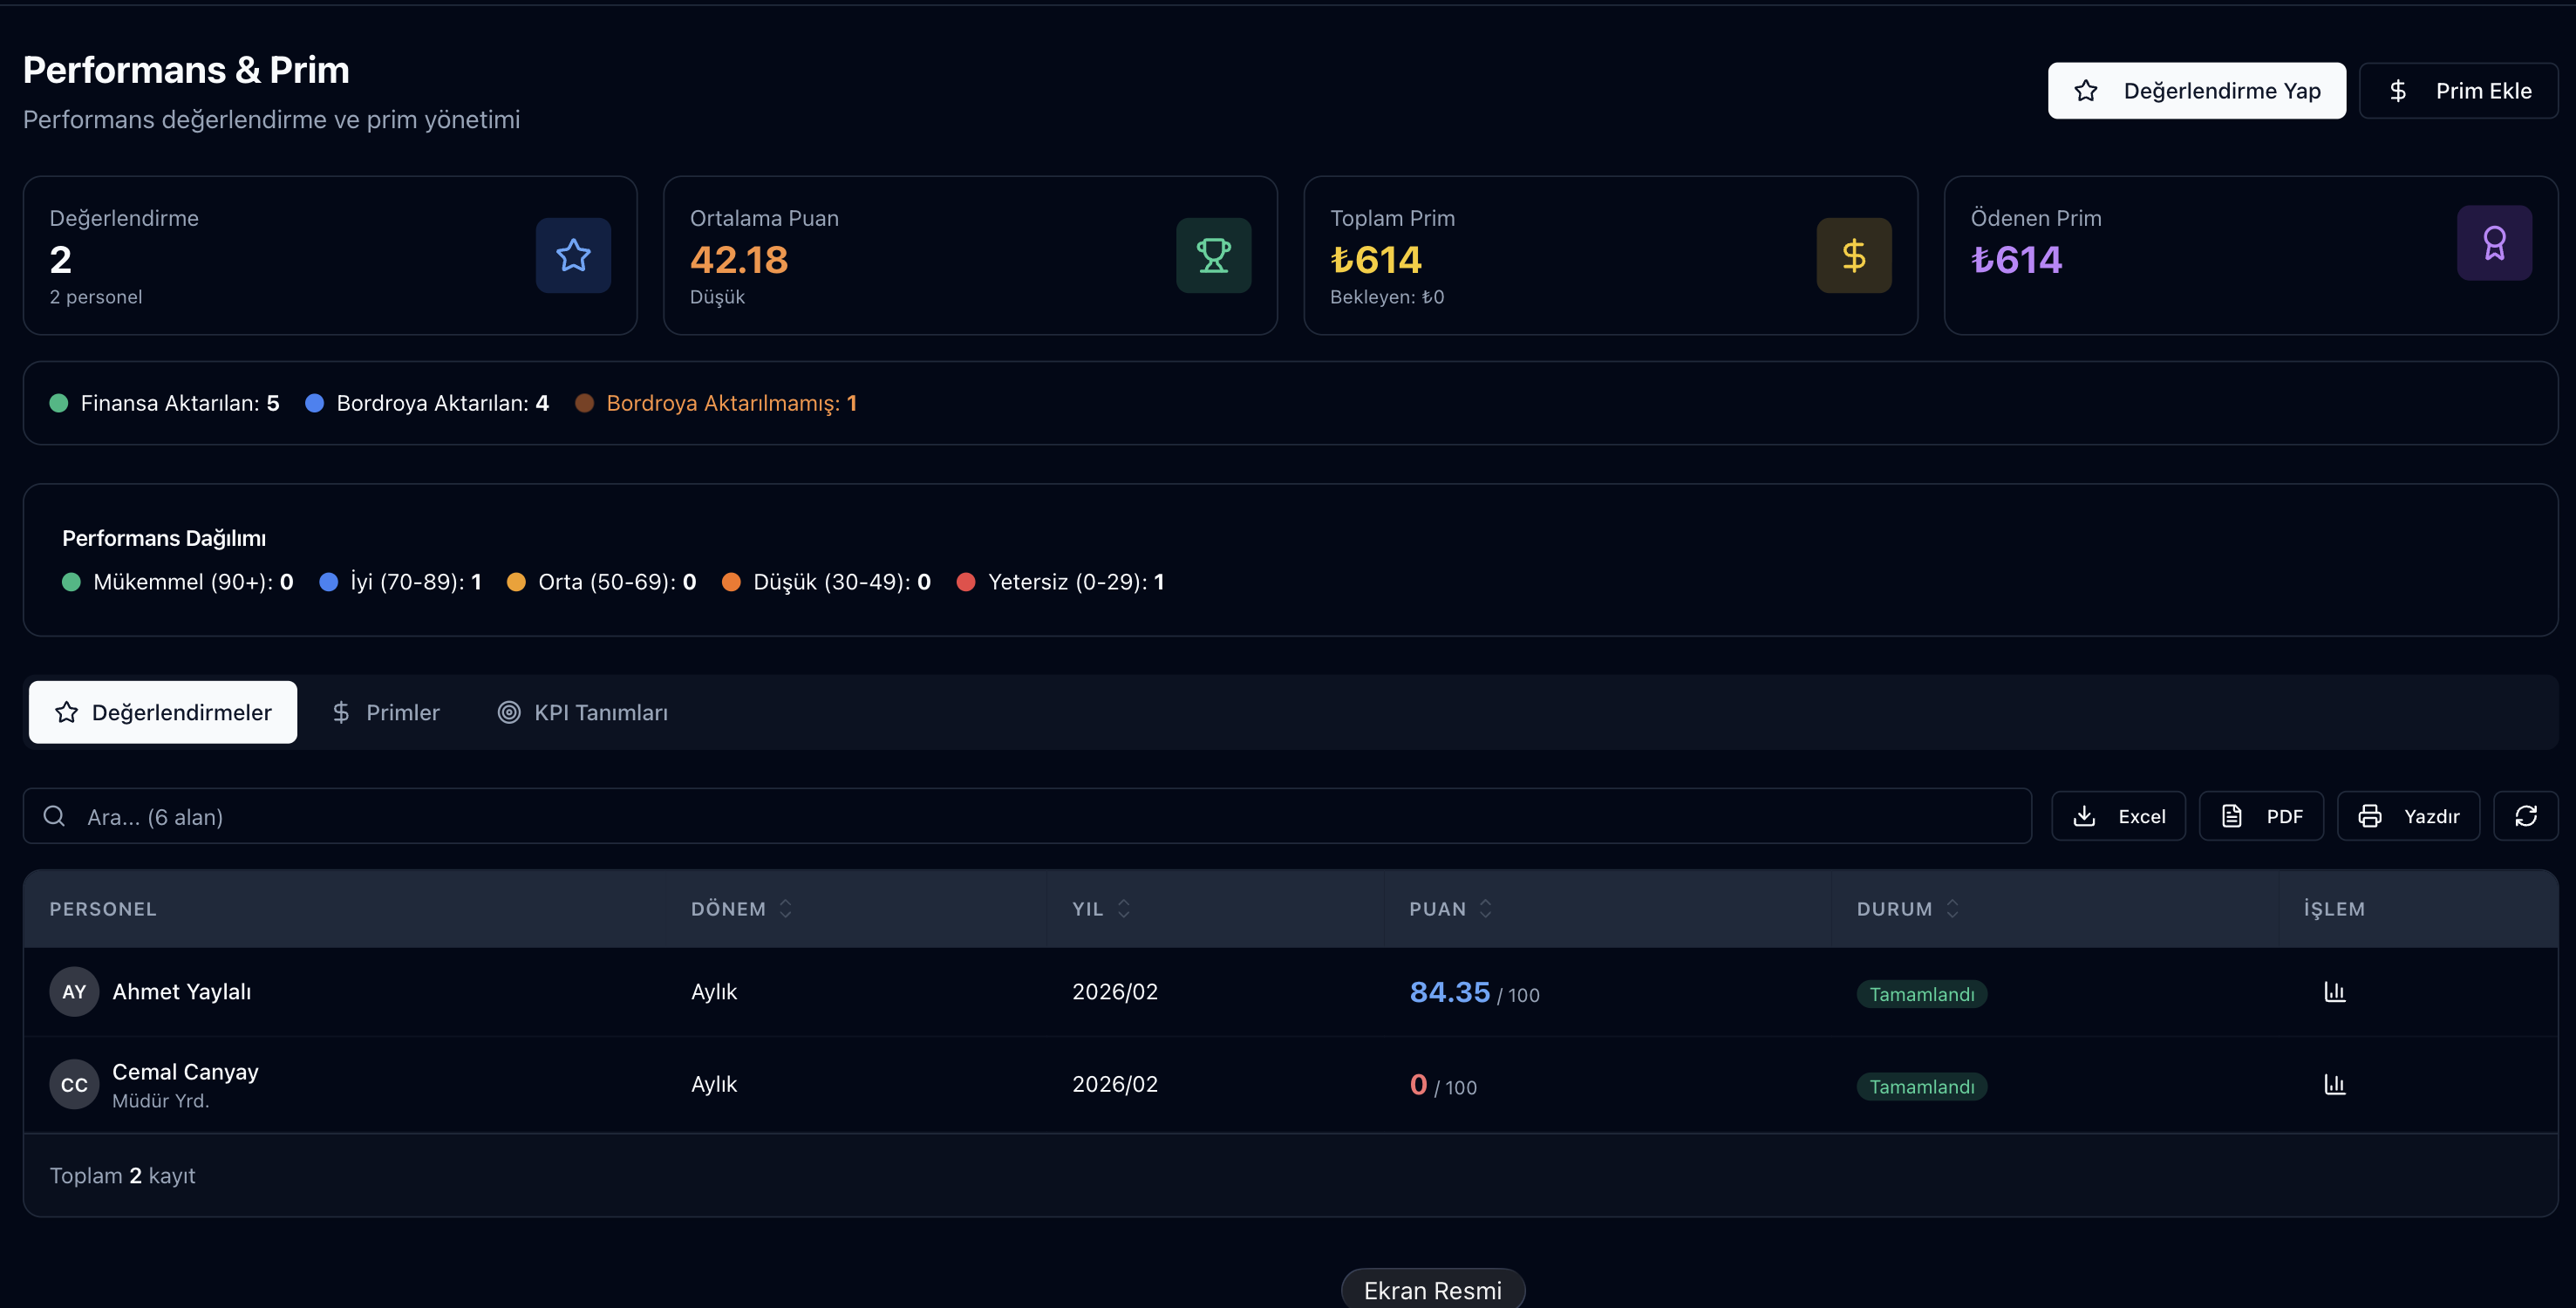Click the refresh icon beside Yazdır
The height and width of the screenshot is (1308, 2576).
pyautogui.click(x=2525, y=816)
